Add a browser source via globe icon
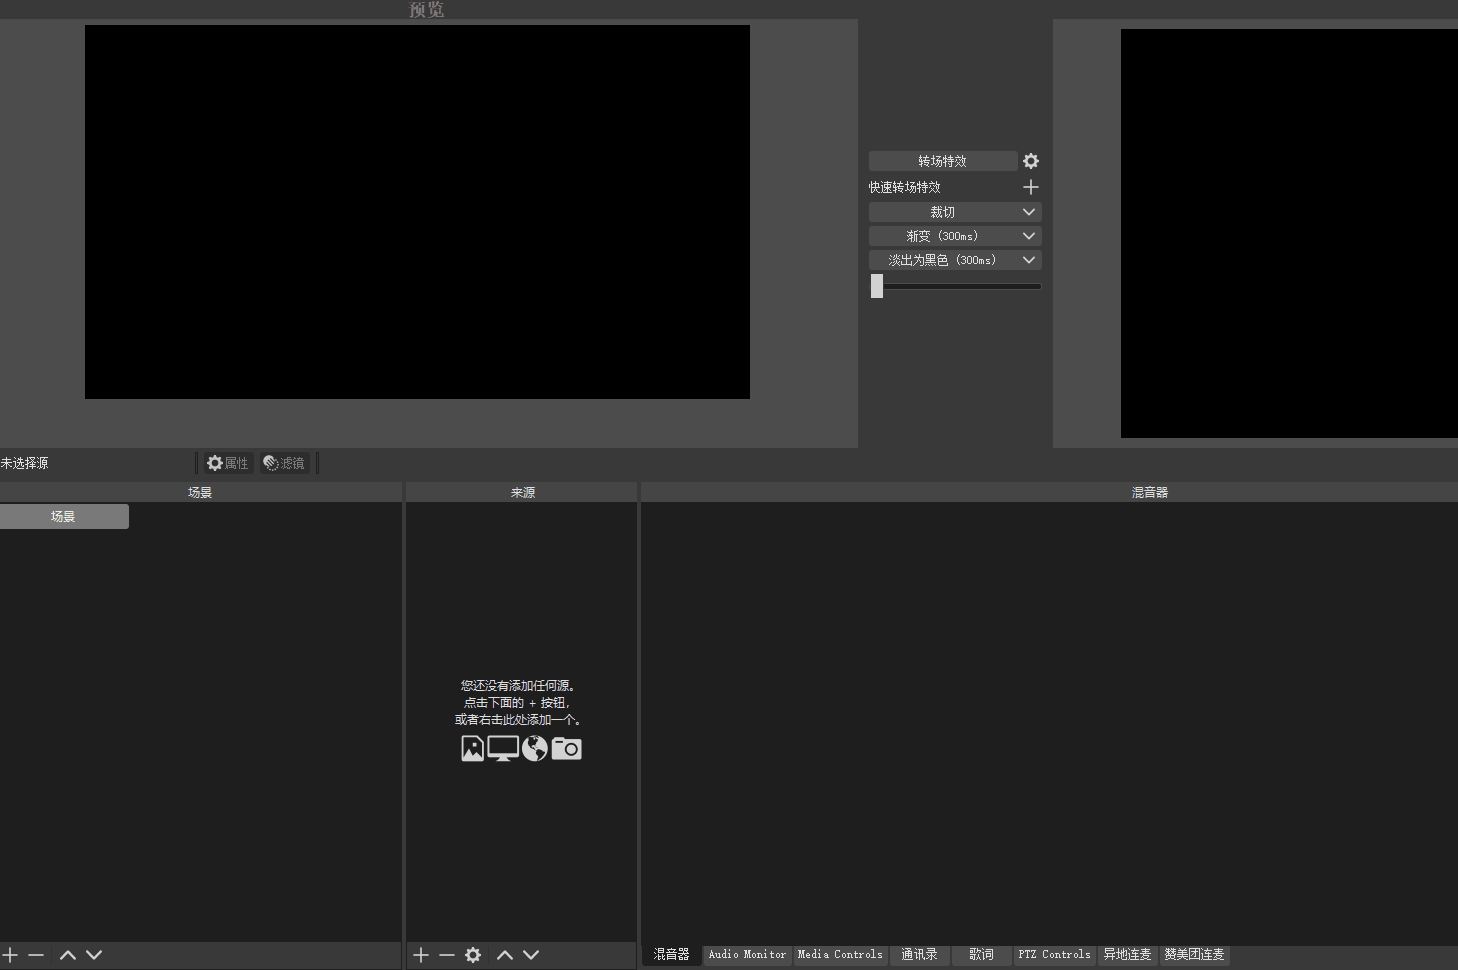 534,748
